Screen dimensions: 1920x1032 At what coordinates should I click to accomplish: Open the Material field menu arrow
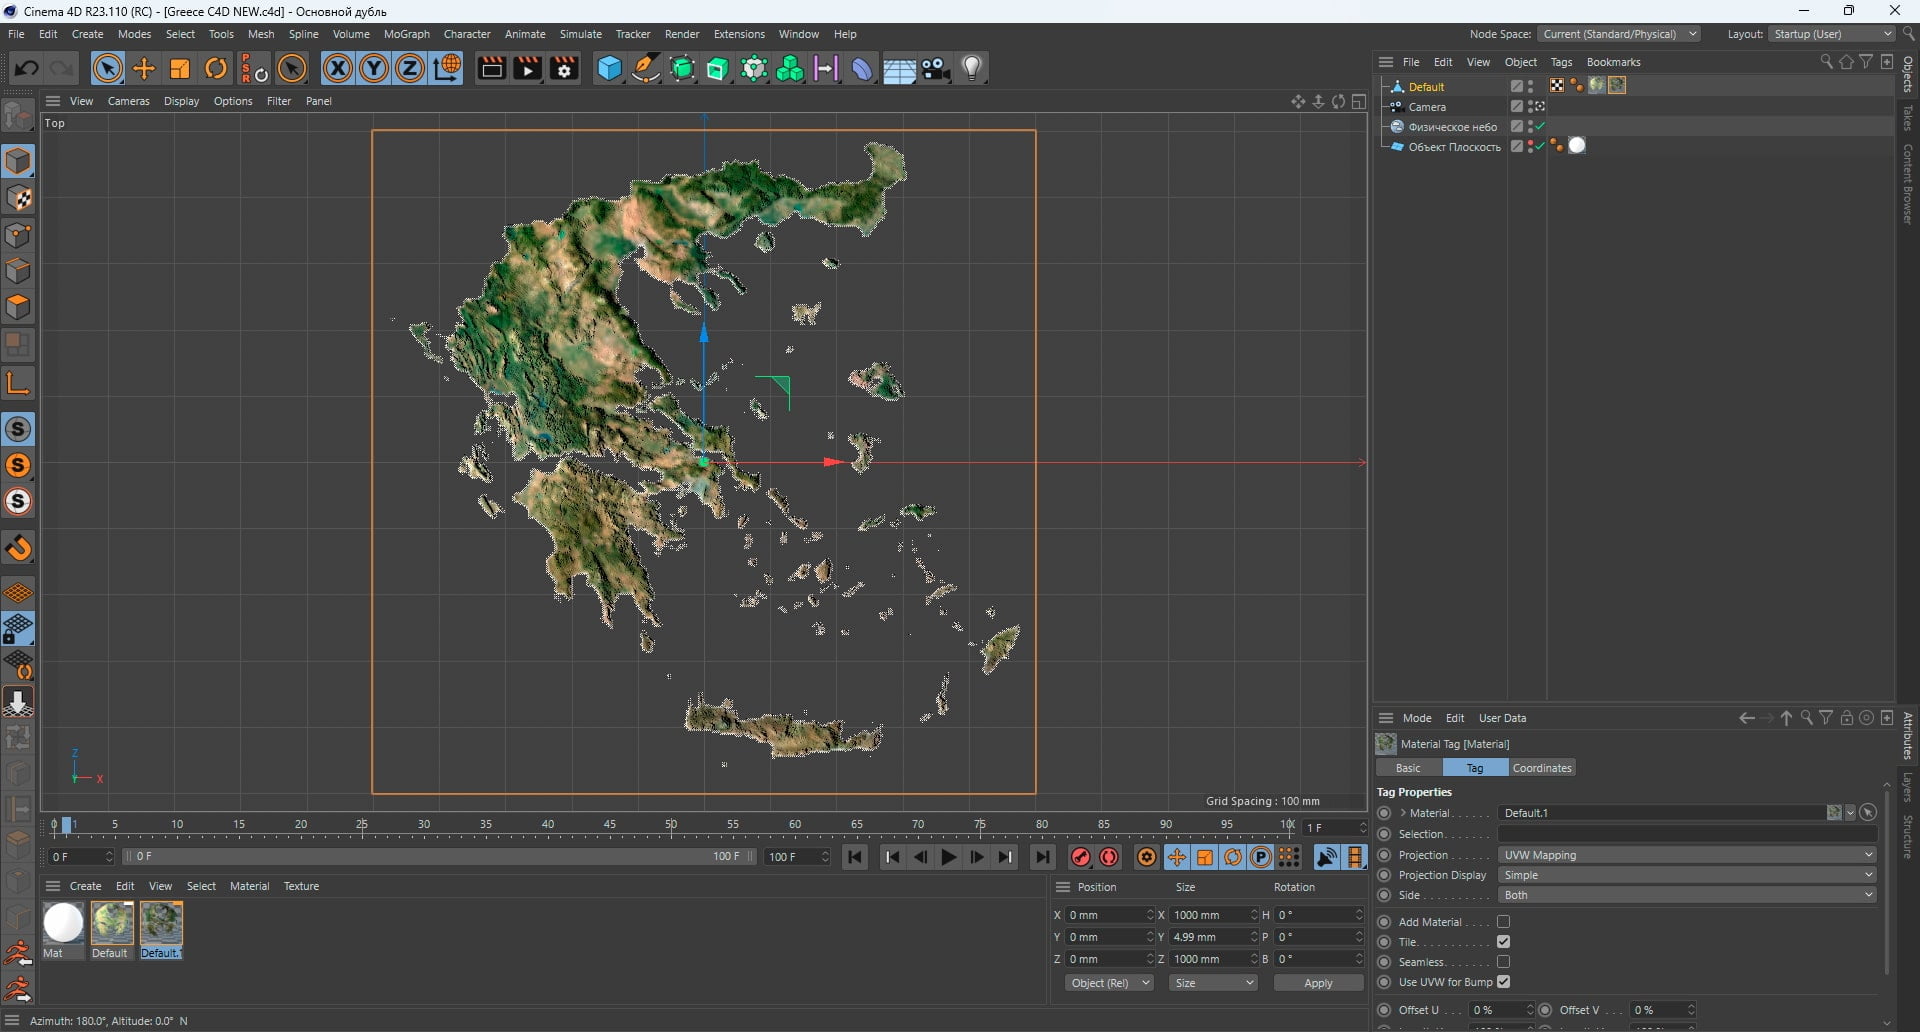(x=1850, y=813)
